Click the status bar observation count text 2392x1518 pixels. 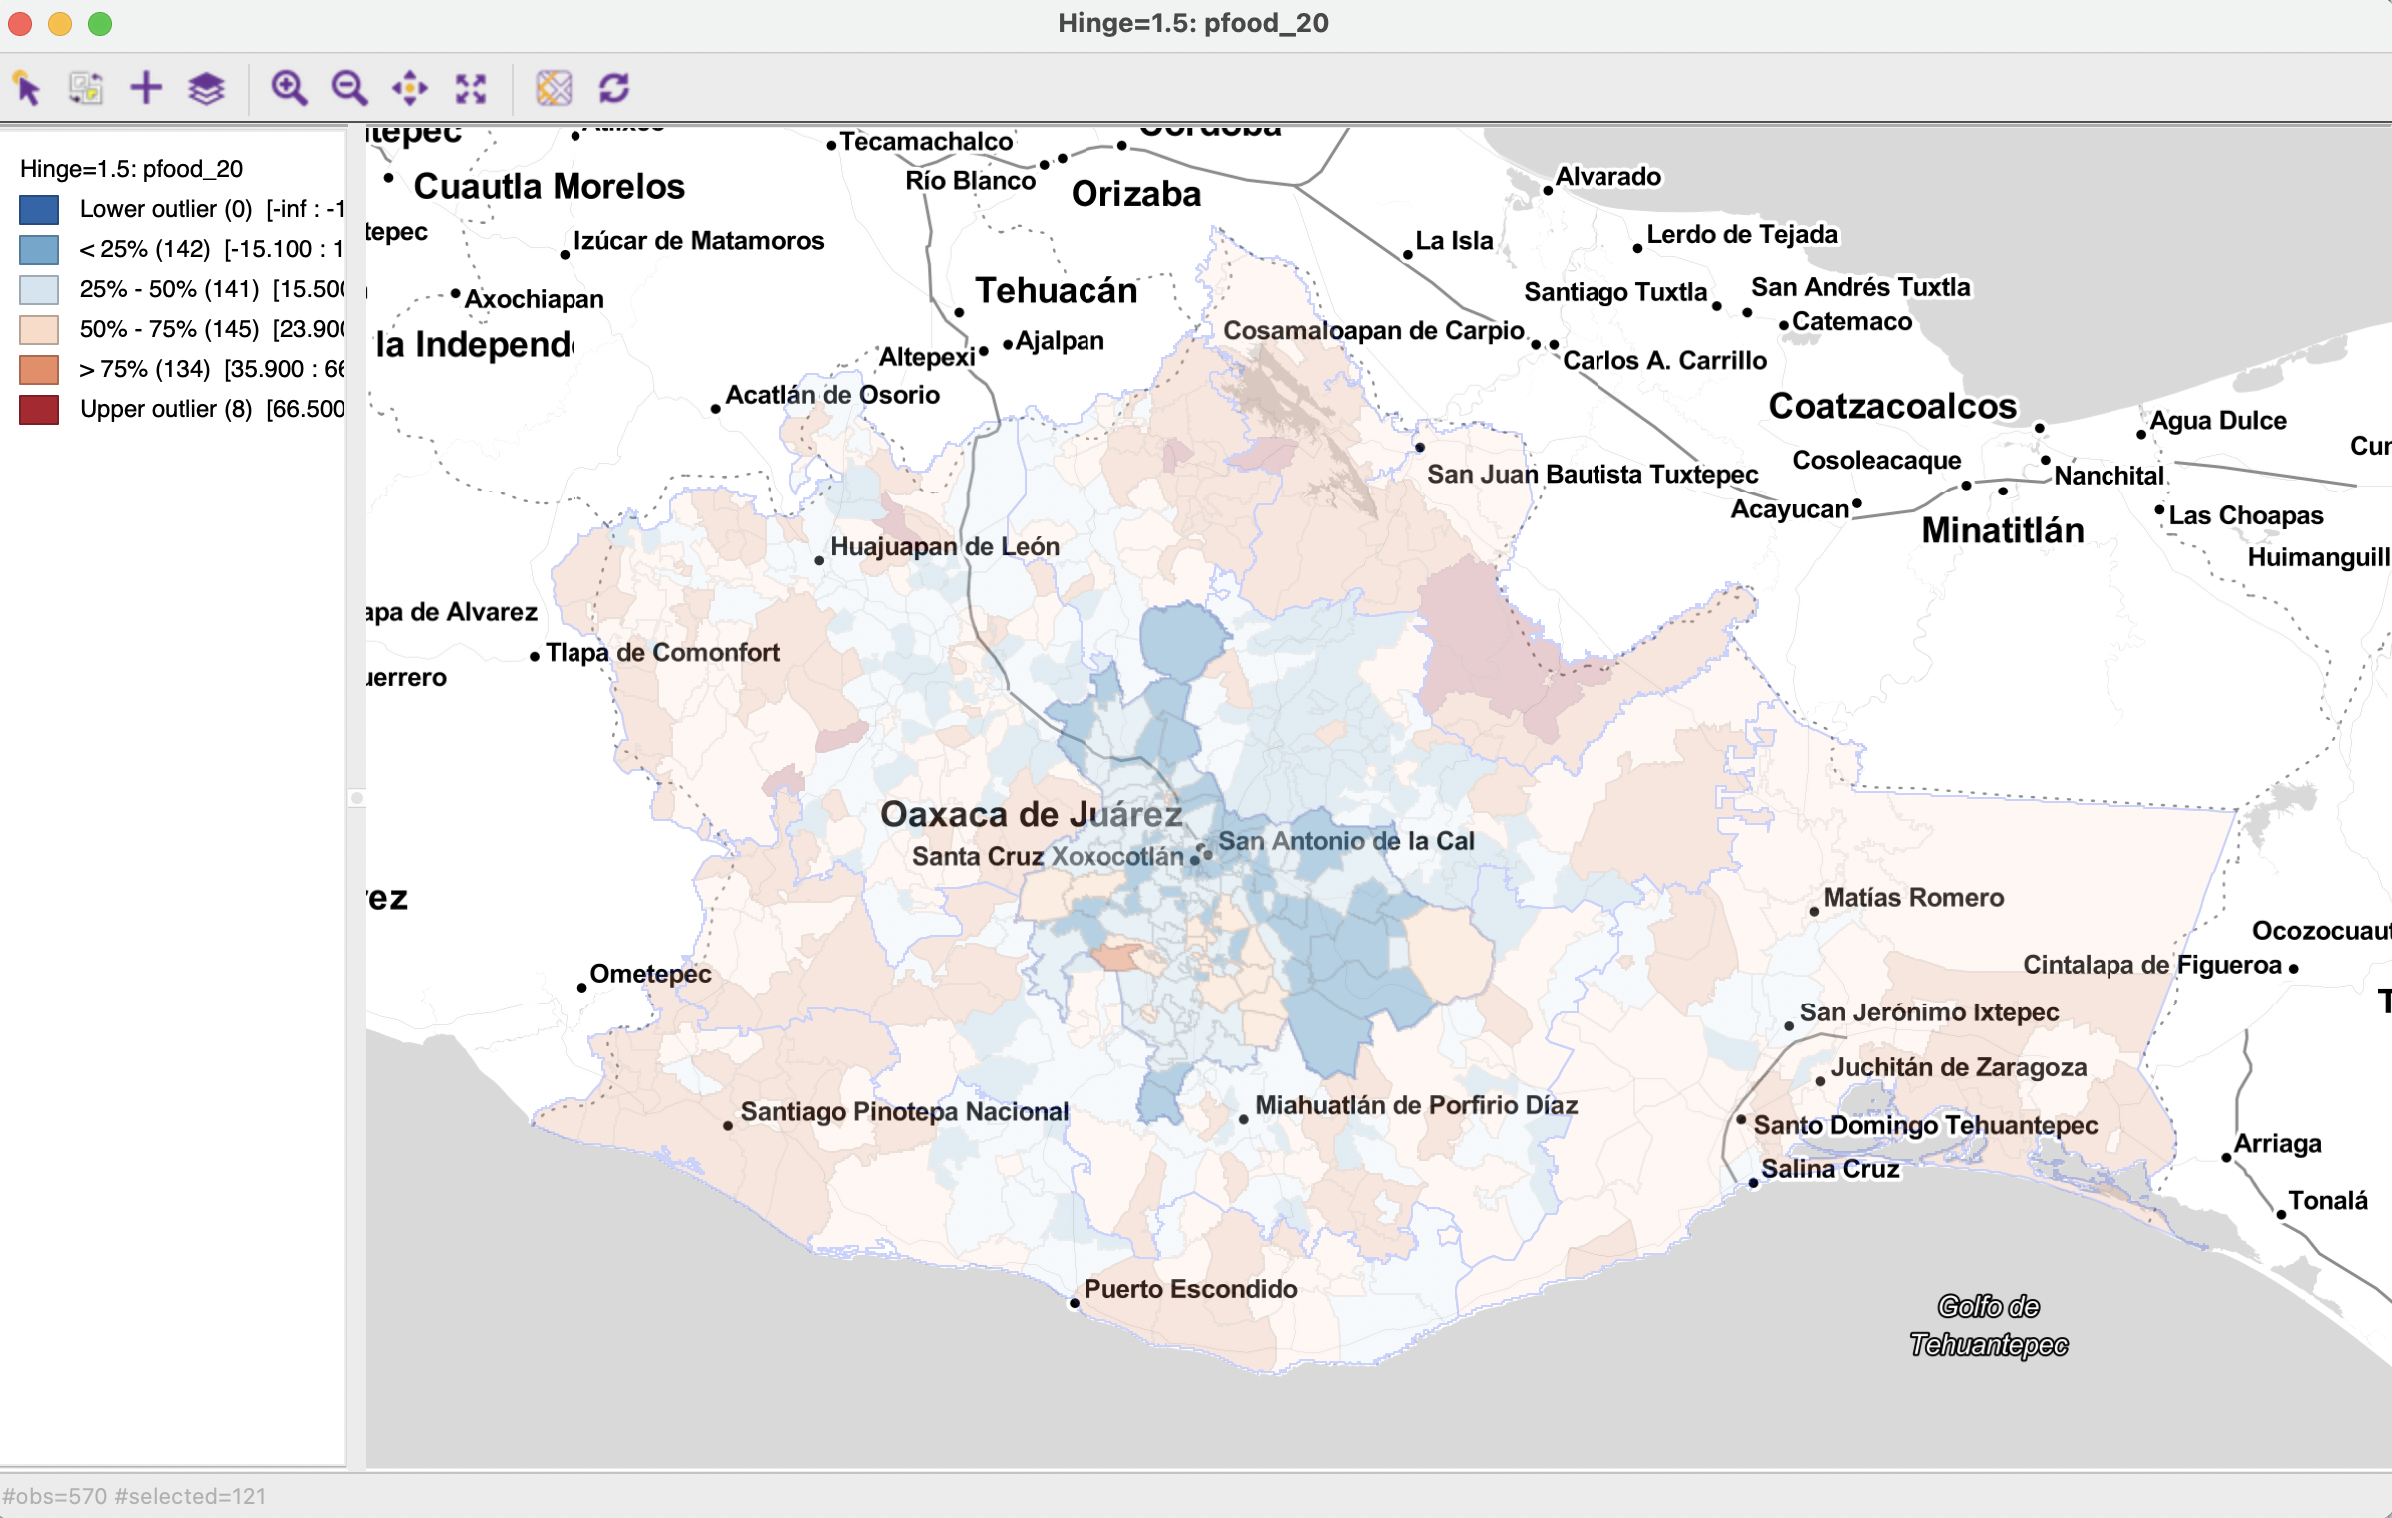(x=134, y=1496)
